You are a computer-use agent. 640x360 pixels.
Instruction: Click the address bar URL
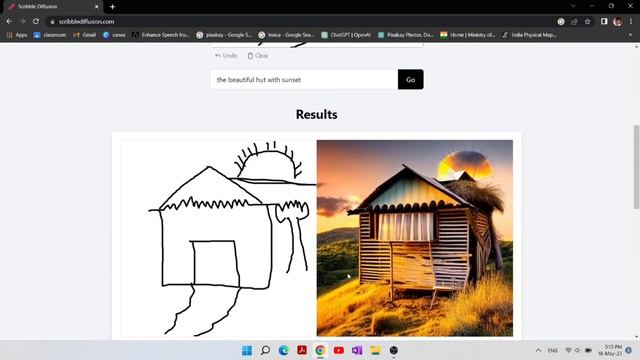87,22
